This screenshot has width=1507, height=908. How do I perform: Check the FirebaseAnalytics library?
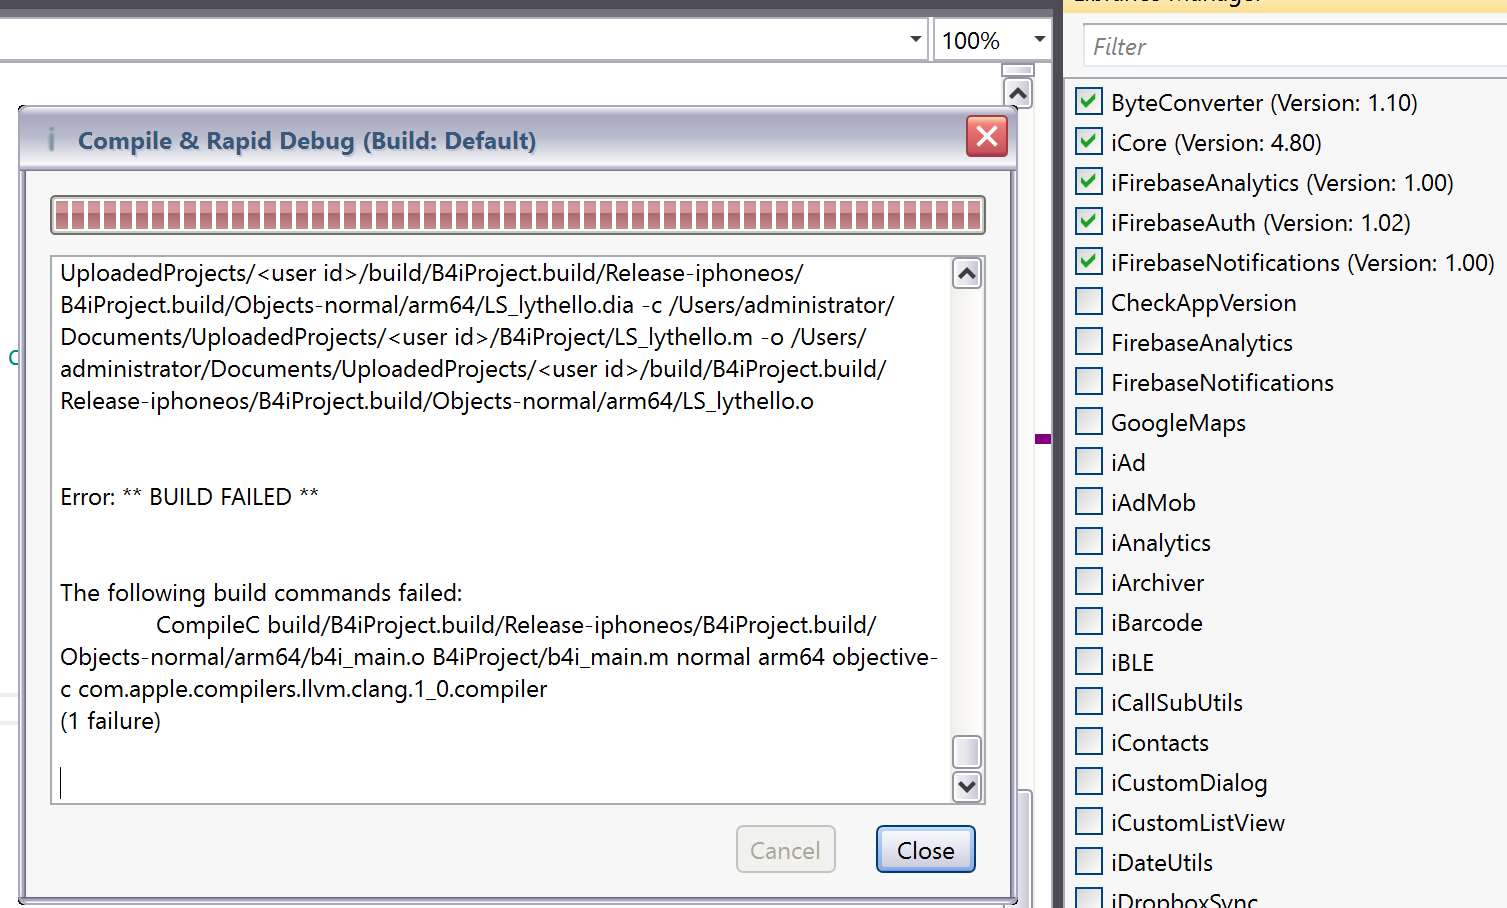coord(1089,342)
